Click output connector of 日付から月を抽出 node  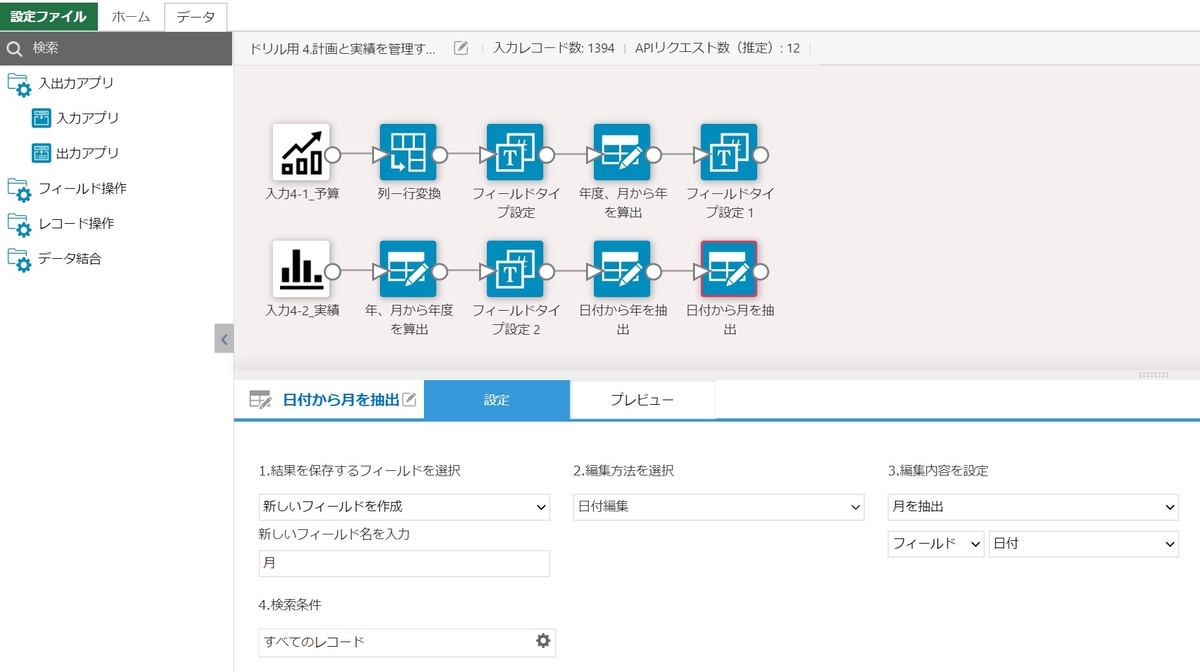(761, 271)
